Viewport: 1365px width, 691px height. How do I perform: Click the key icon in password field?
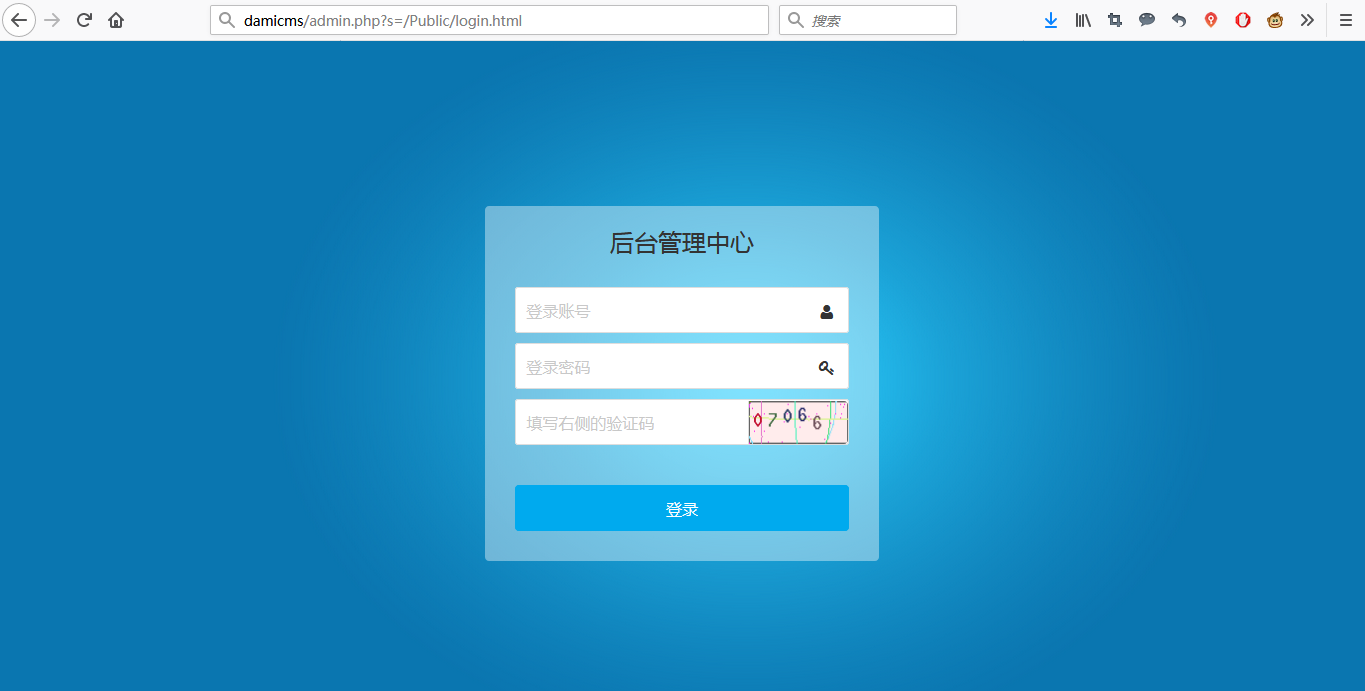pyautogui.click(x=826, y=368)
